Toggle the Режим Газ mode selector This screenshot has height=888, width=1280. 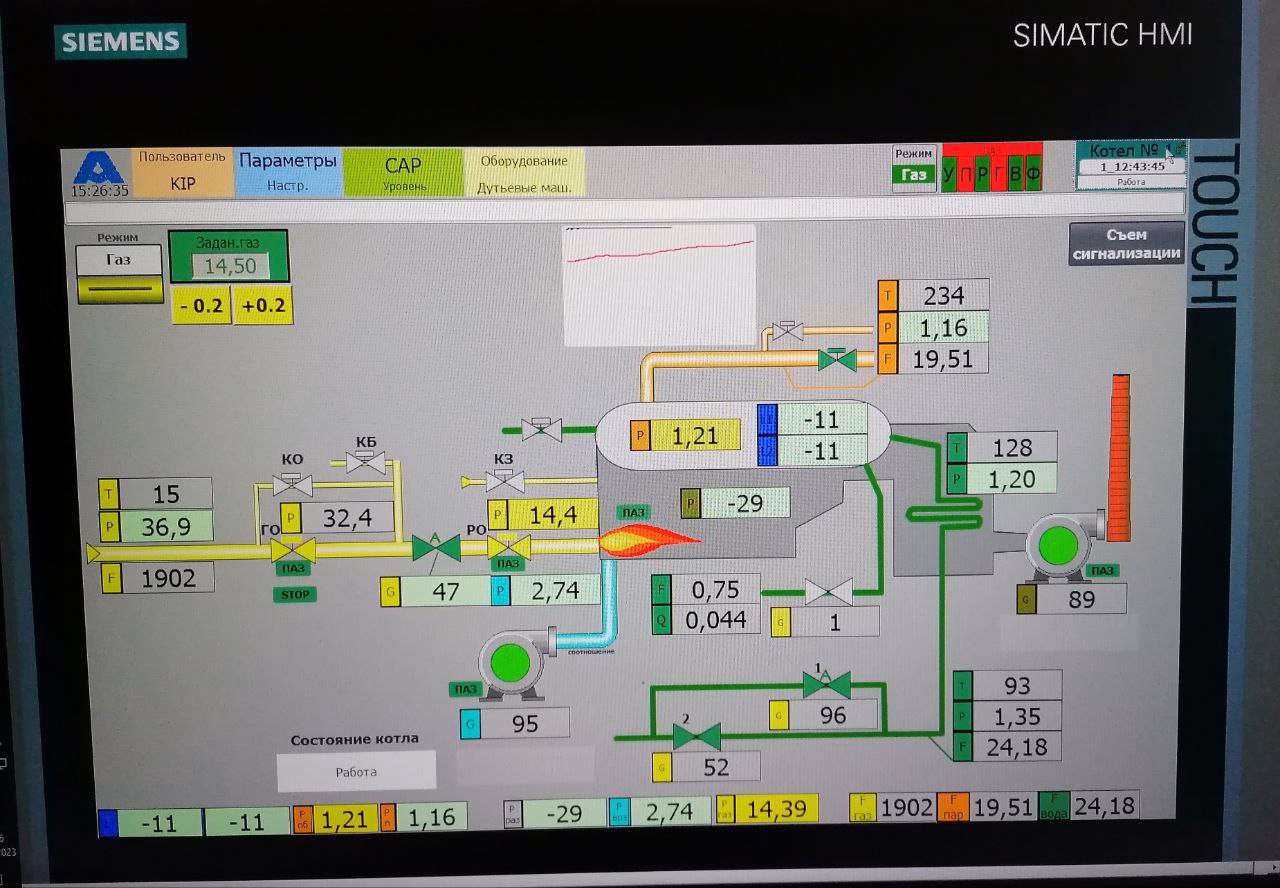[119, 272]
